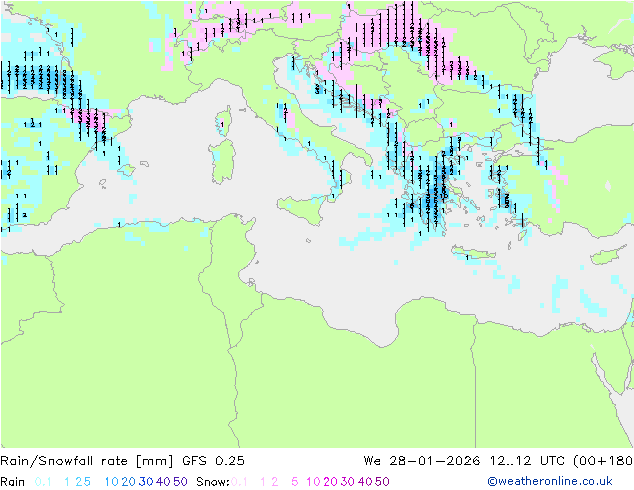Click the "Rain" legend label

(x=13, y=482)
